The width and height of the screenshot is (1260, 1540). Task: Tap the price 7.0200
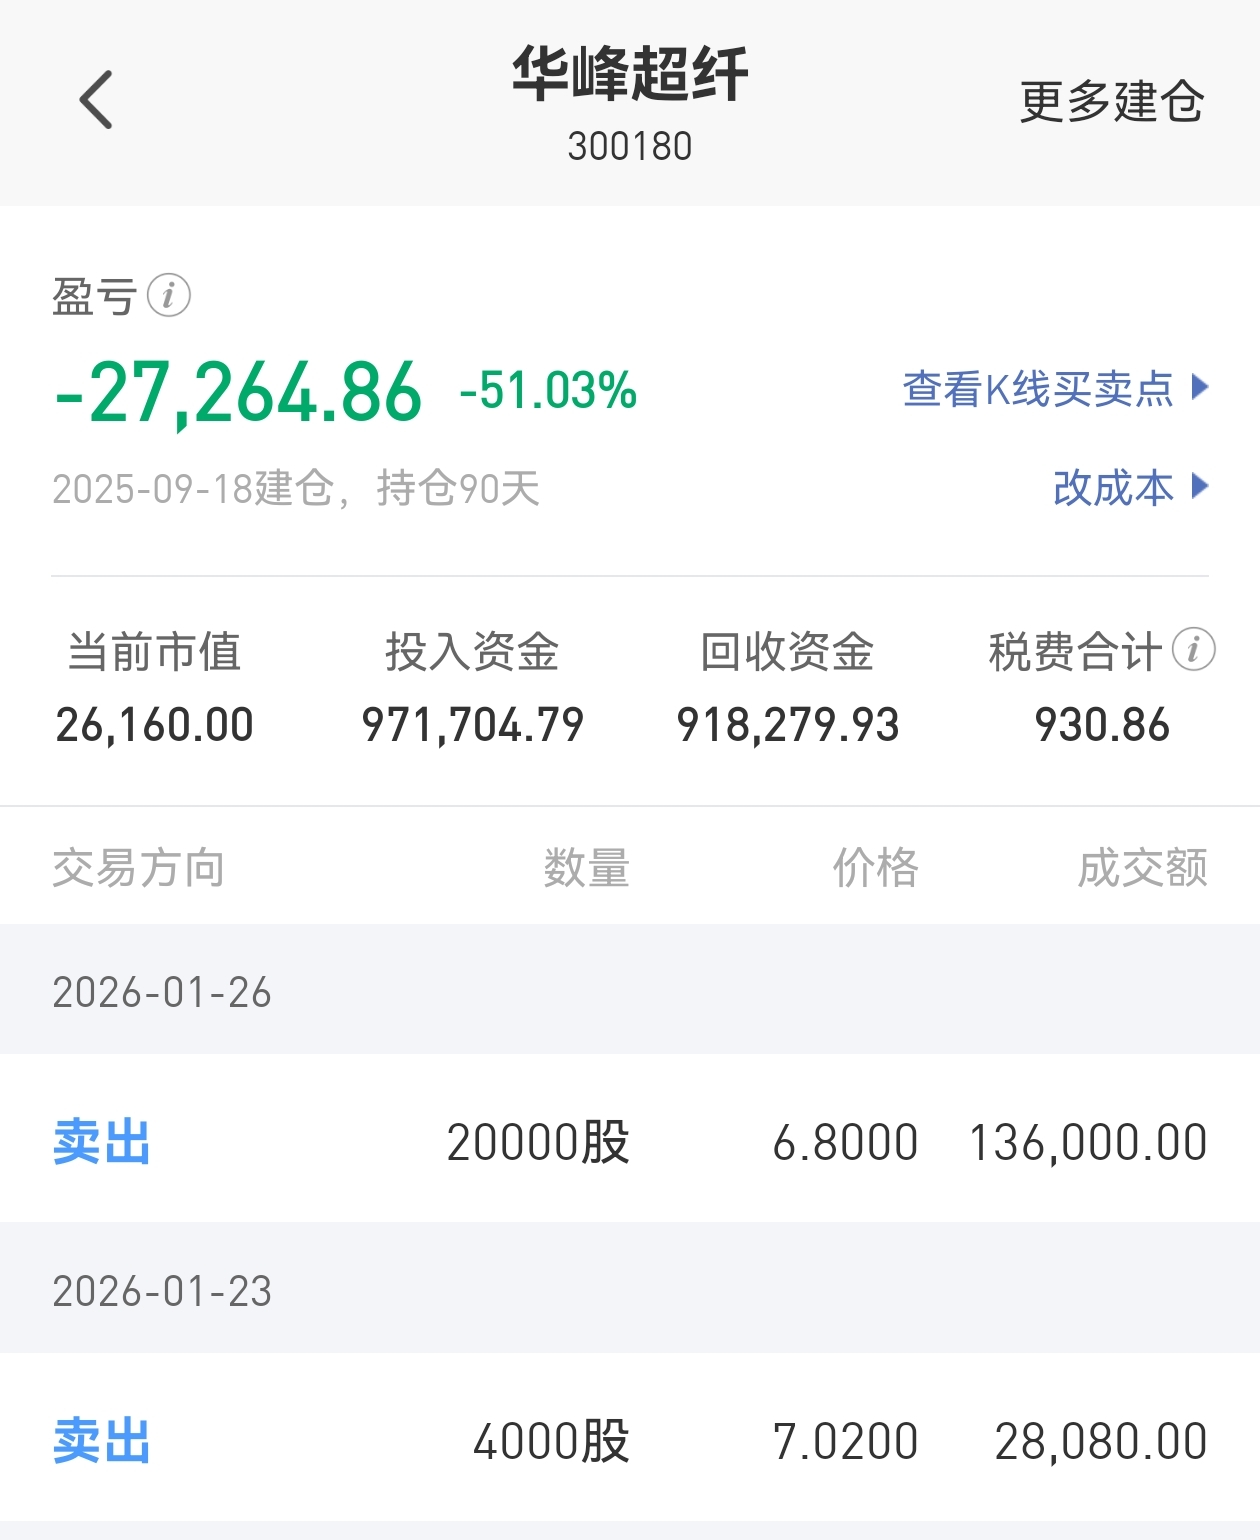coord(845,1442)
